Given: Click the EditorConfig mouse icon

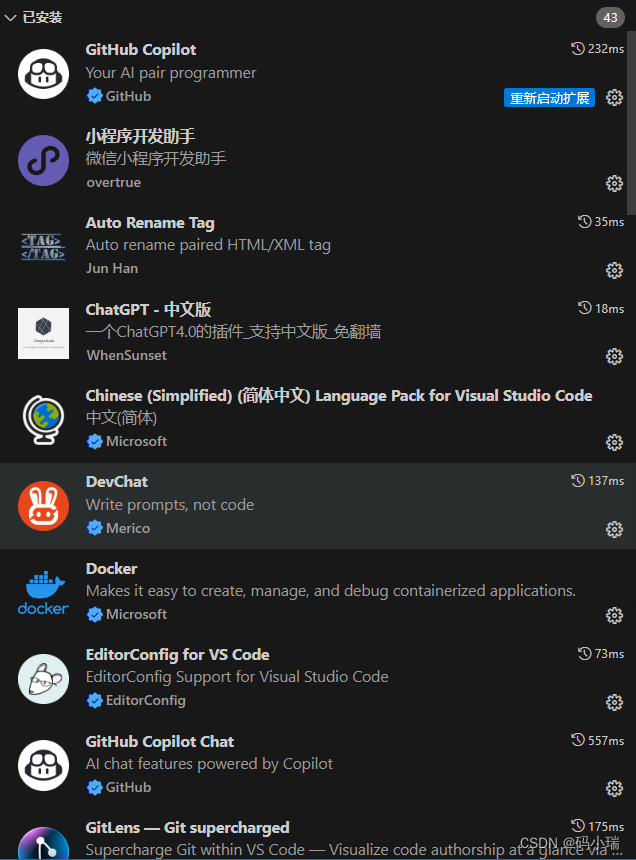Looking at the screenshot, I should pos(43,679).
